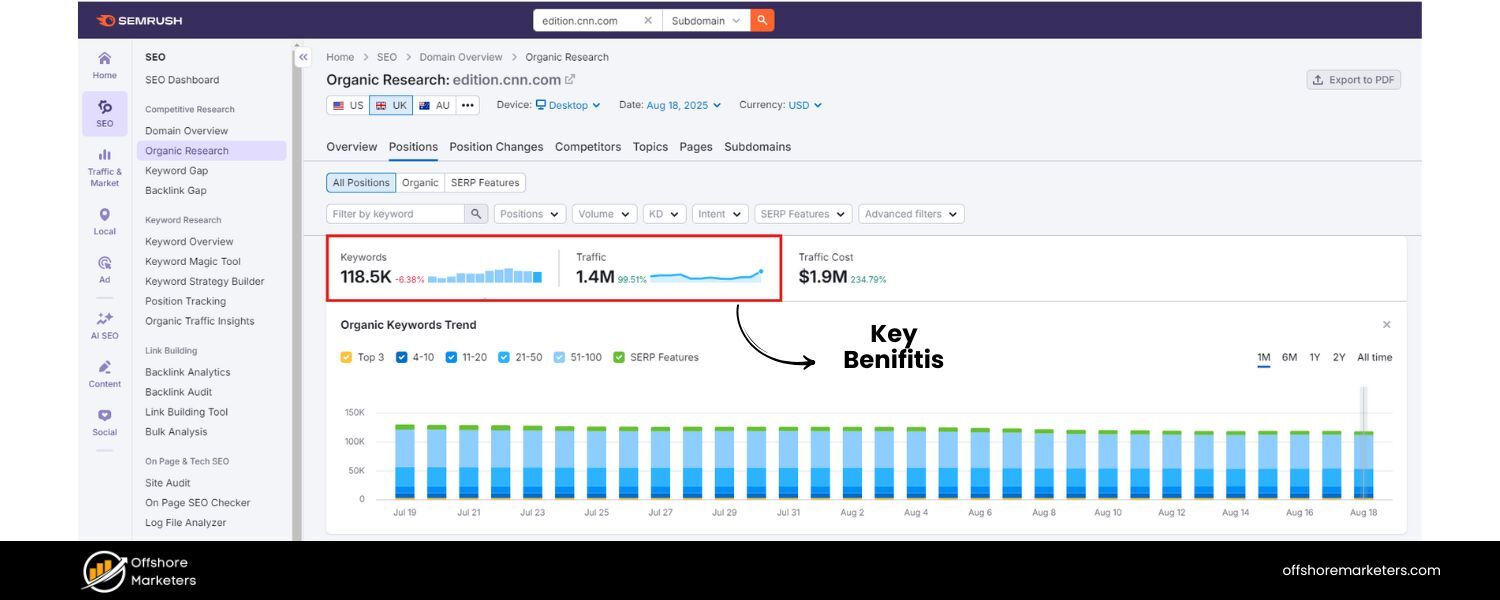This screenshot has width=1500, height=600.
Task: Disable the 21-50 positions checkbox
Action: tap(505, 357)
